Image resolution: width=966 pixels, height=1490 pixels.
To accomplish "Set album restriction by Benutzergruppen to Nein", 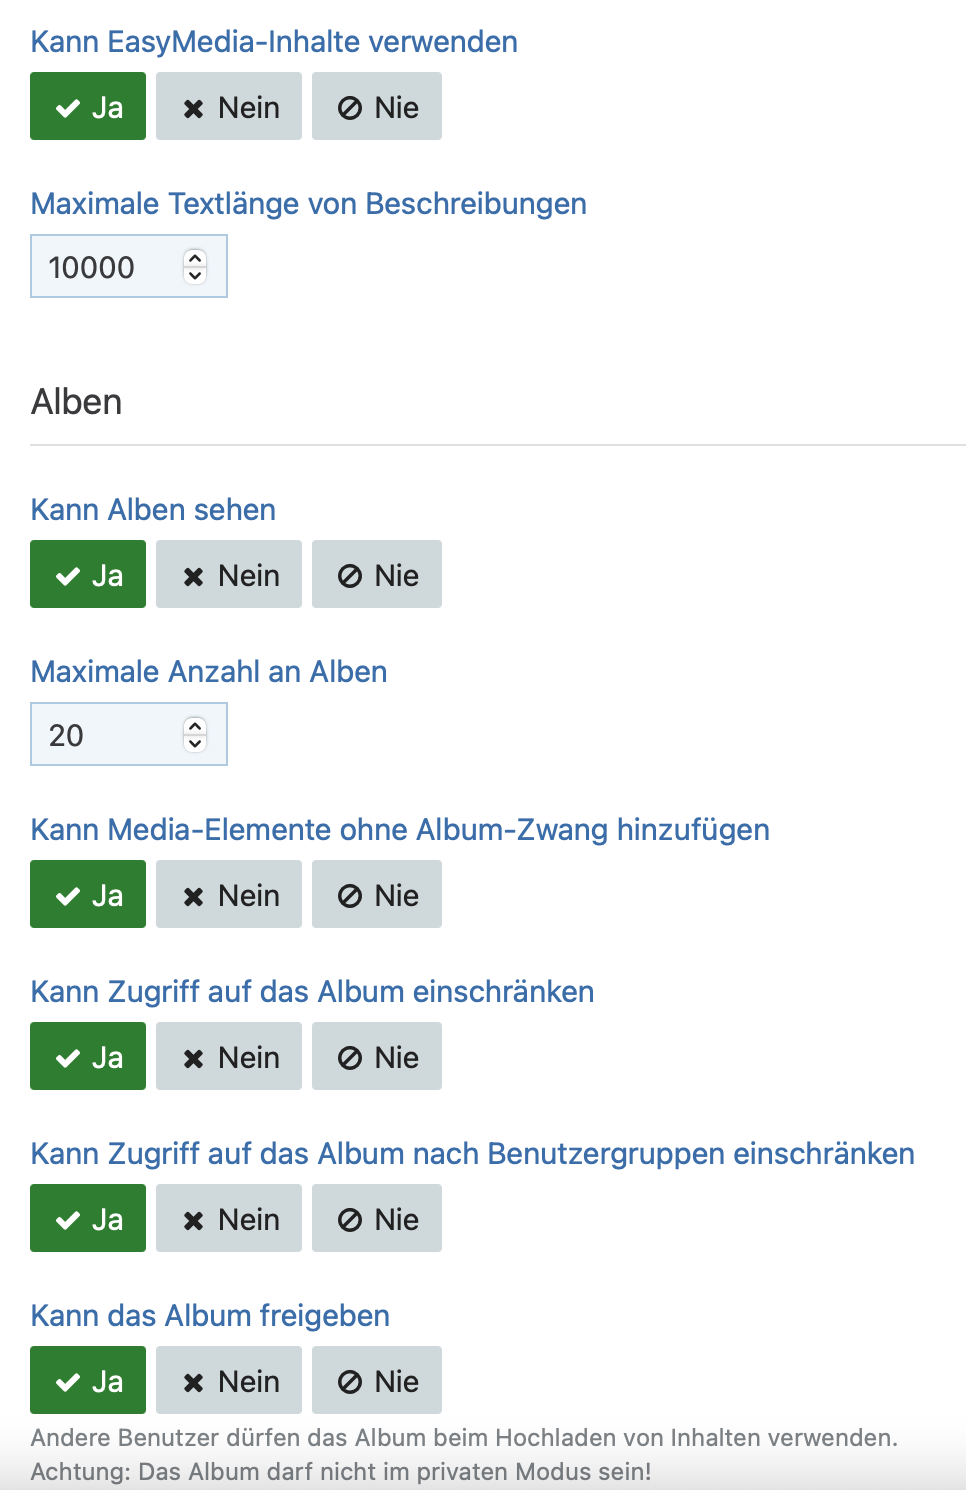I will [x=229, y=1218].
